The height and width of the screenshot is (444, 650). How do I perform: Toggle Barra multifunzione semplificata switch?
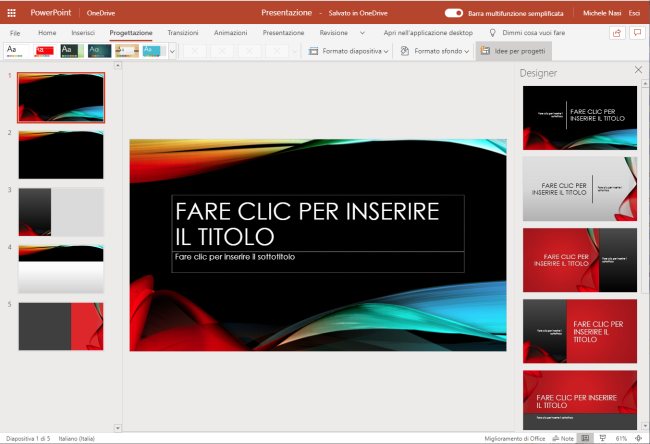coord(453,13)
